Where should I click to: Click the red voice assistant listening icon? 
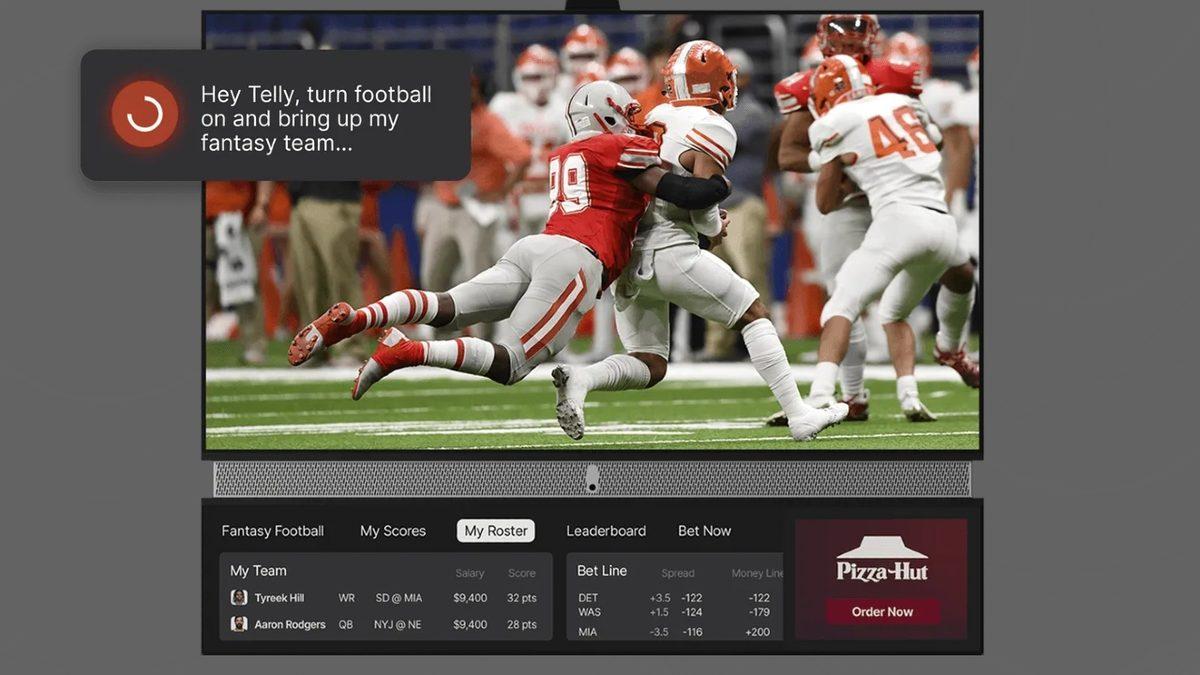[145, 115]
